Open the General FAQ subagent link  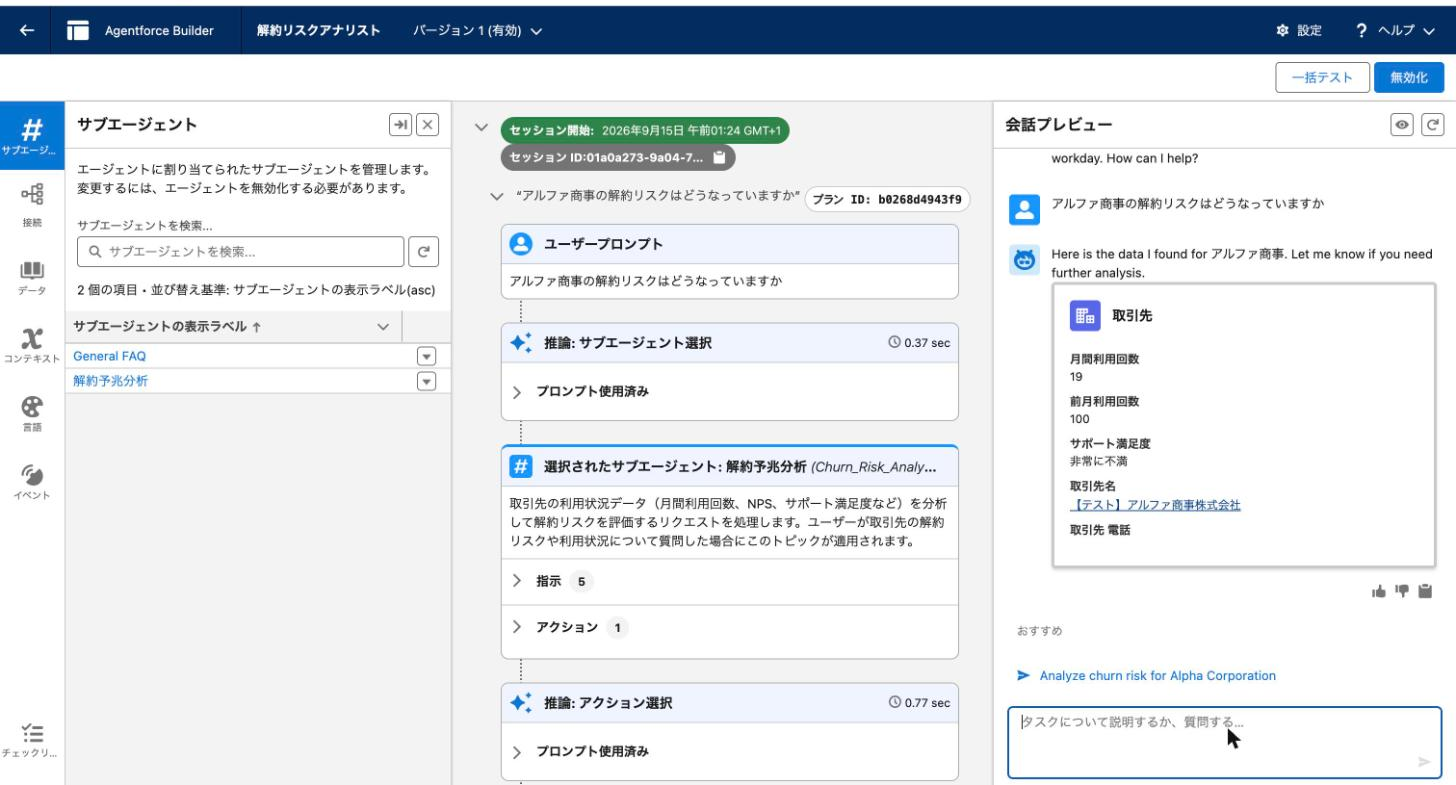pyautogui.click(x=110, y=356)
